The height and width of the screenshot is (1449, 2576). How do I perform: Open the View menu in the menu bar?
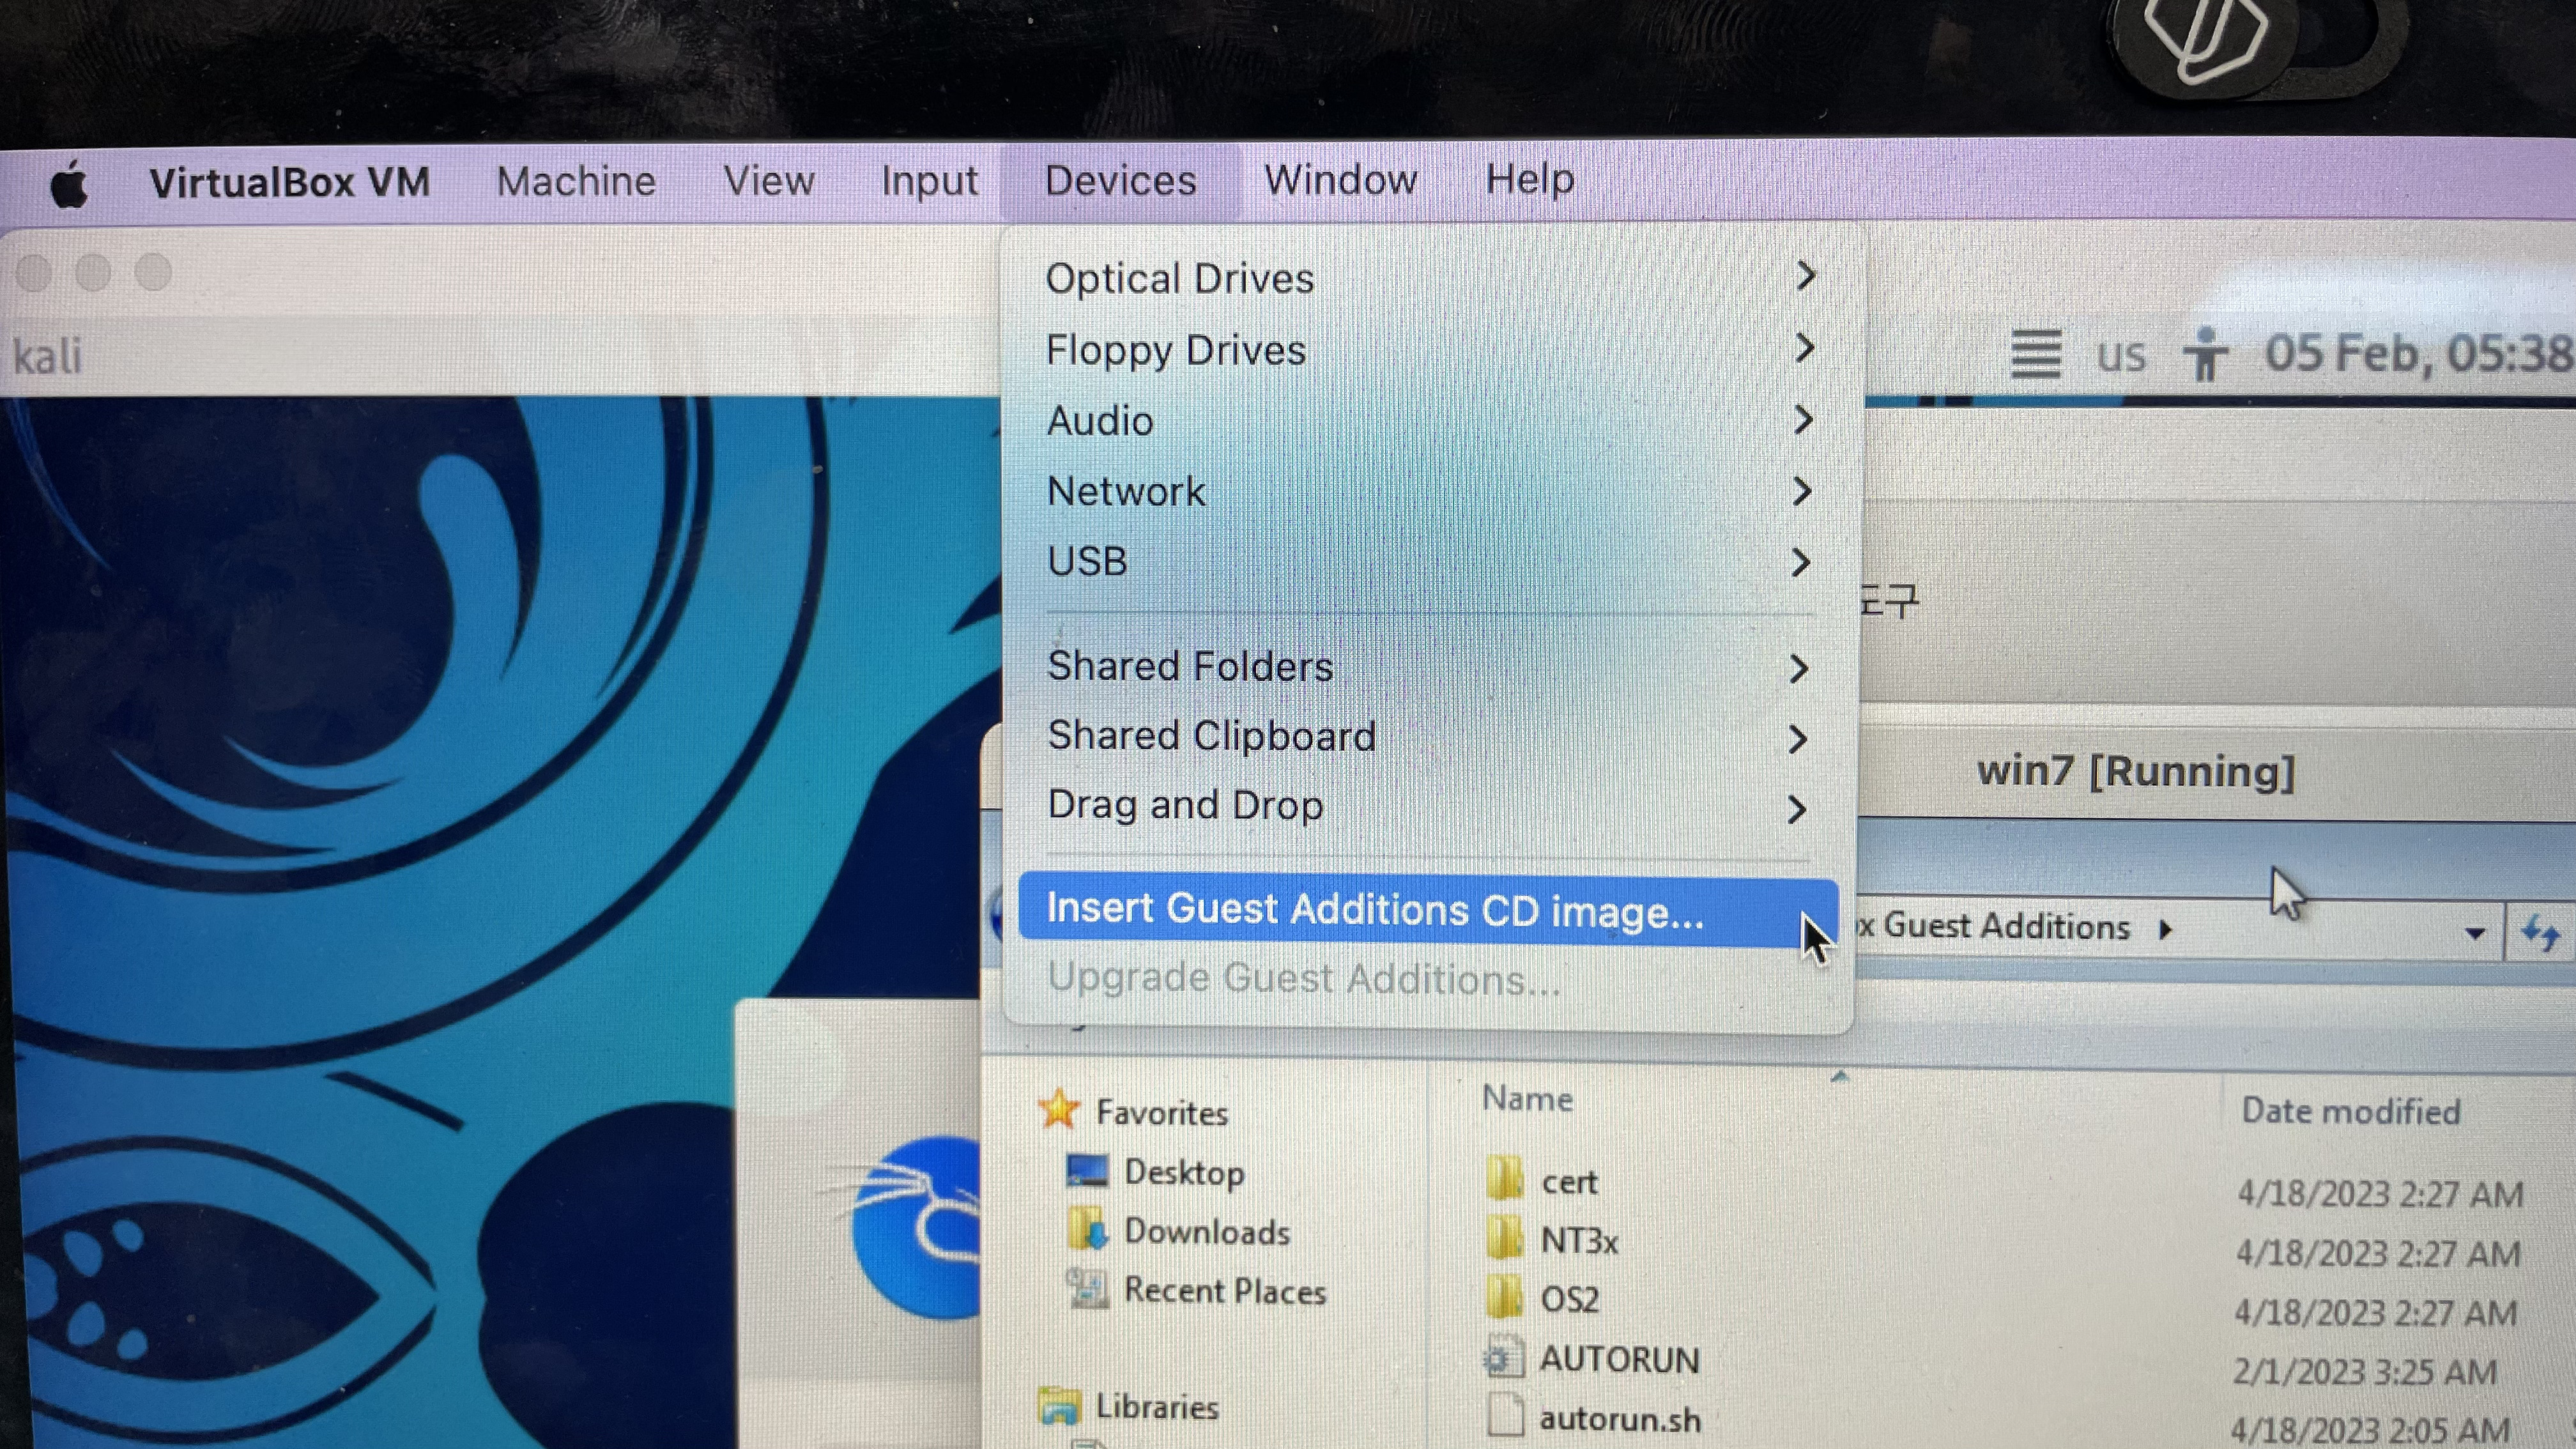tap(768, 181)
